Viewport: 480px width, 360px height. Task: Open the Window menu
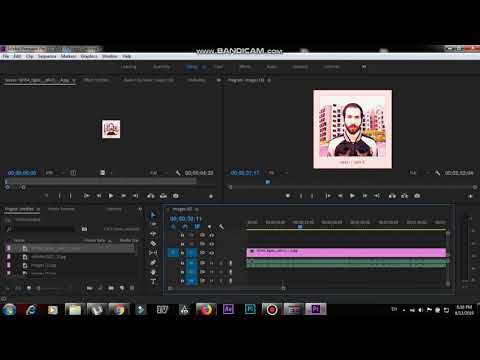pos(110,56)
